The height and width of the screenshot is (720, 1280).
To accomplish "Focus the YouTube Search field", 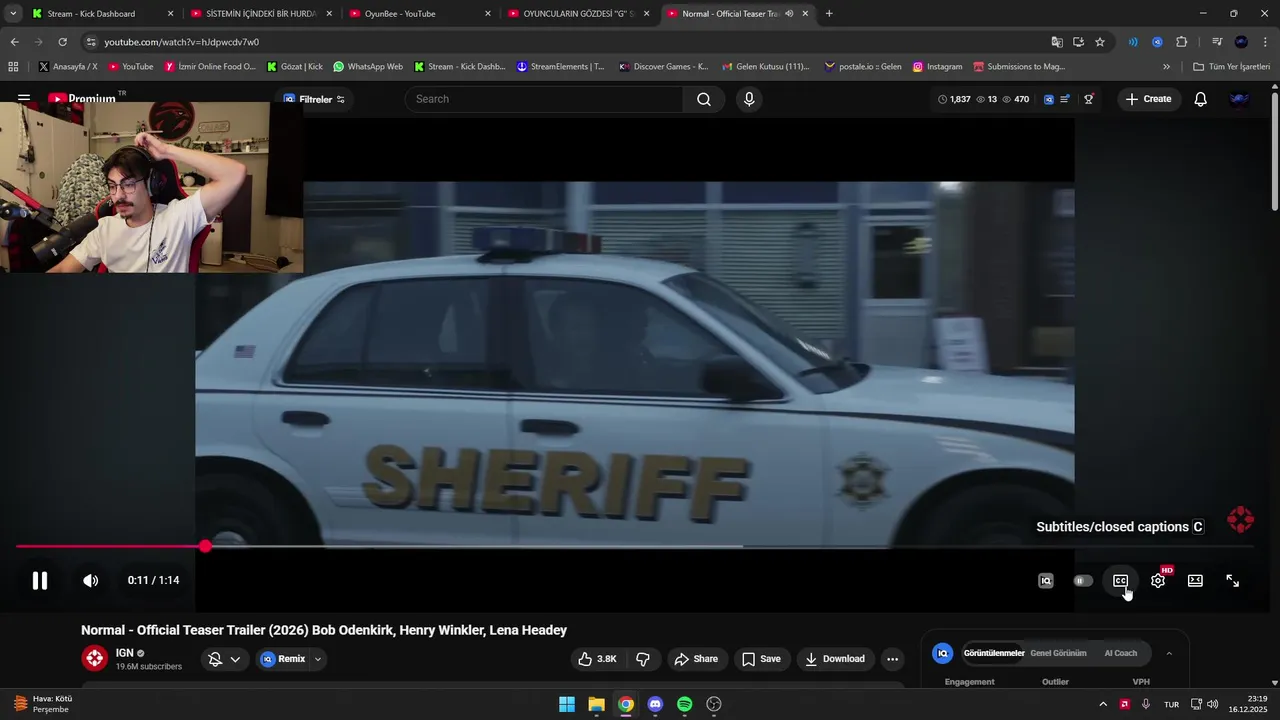I will click(545, 99).
